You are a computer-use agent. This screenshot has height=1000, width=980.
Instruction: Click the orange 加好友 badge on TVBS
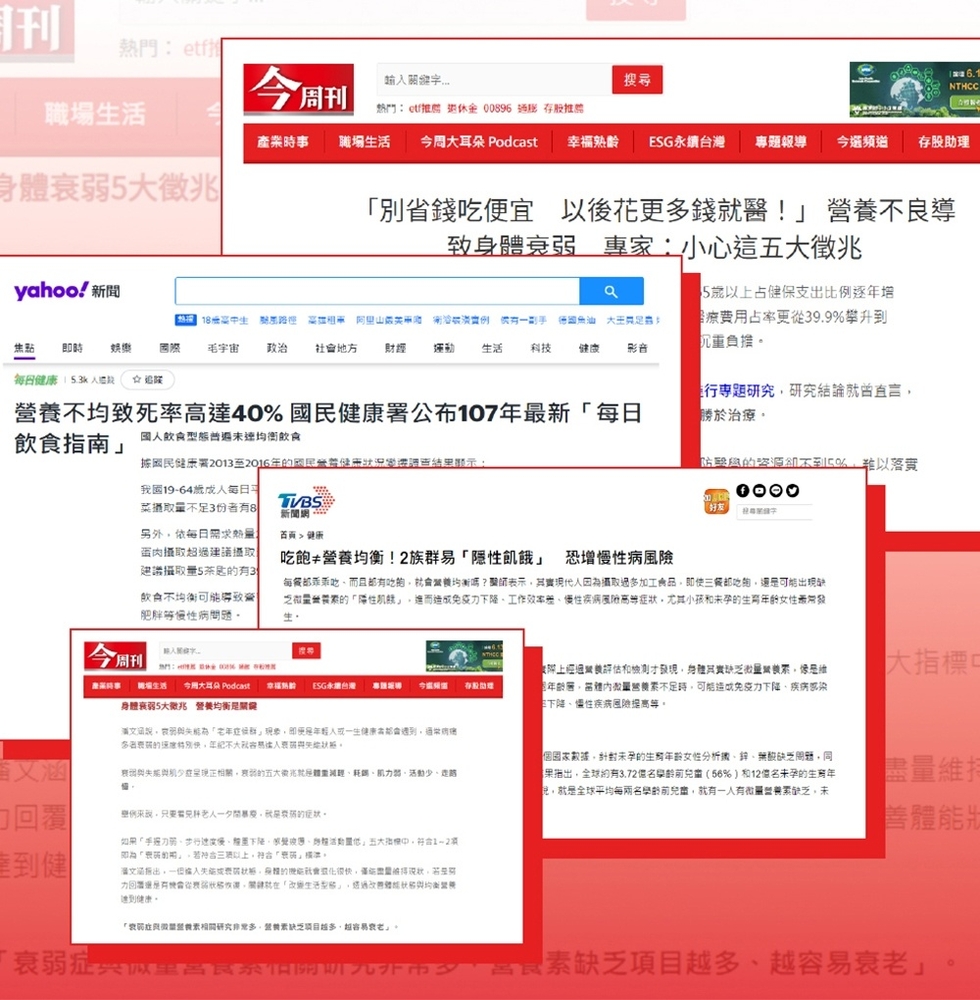(x=716, y=503)
